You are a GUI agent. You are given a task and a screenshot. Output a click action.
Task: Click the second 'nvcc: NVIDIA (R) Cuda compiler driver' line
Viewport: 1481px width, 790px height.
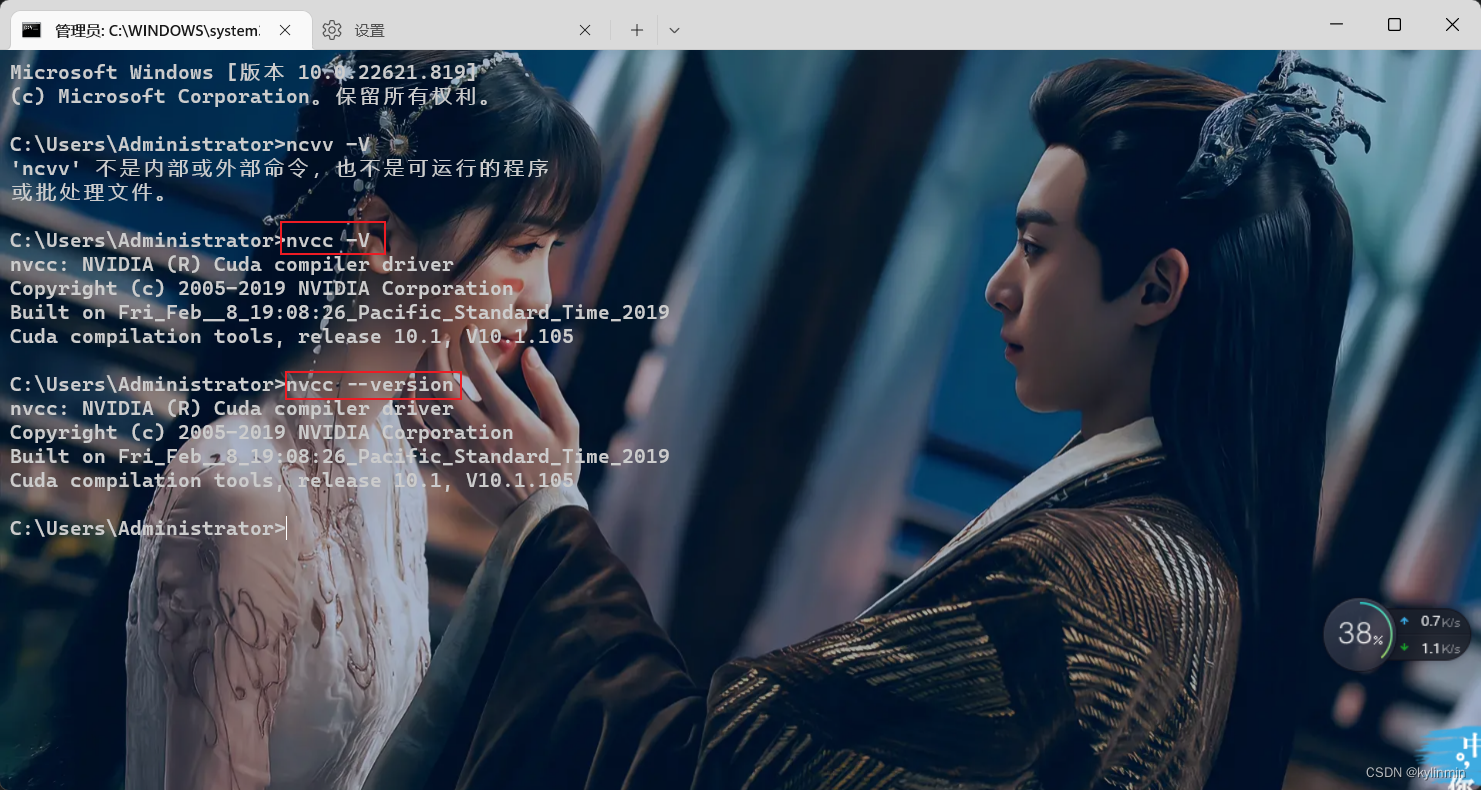click(232, 408)
